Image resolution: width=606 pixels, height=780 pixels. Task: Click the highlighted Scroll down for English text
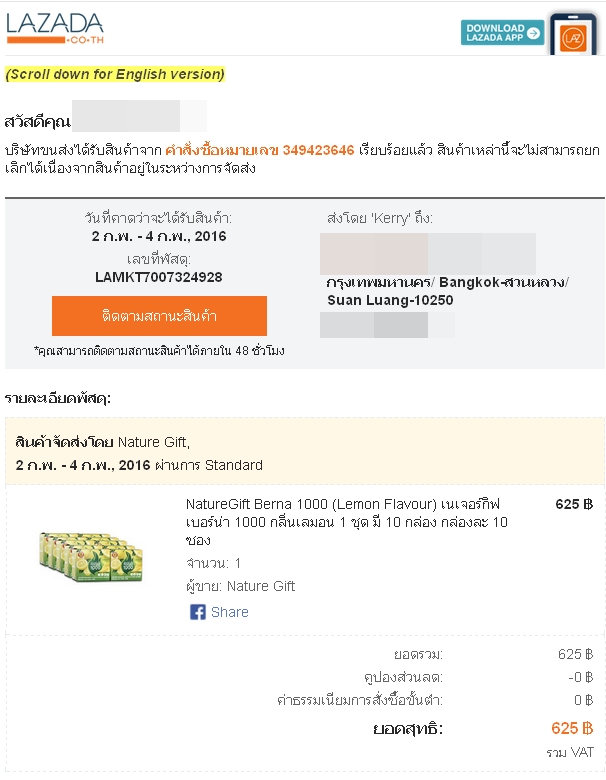115,74
